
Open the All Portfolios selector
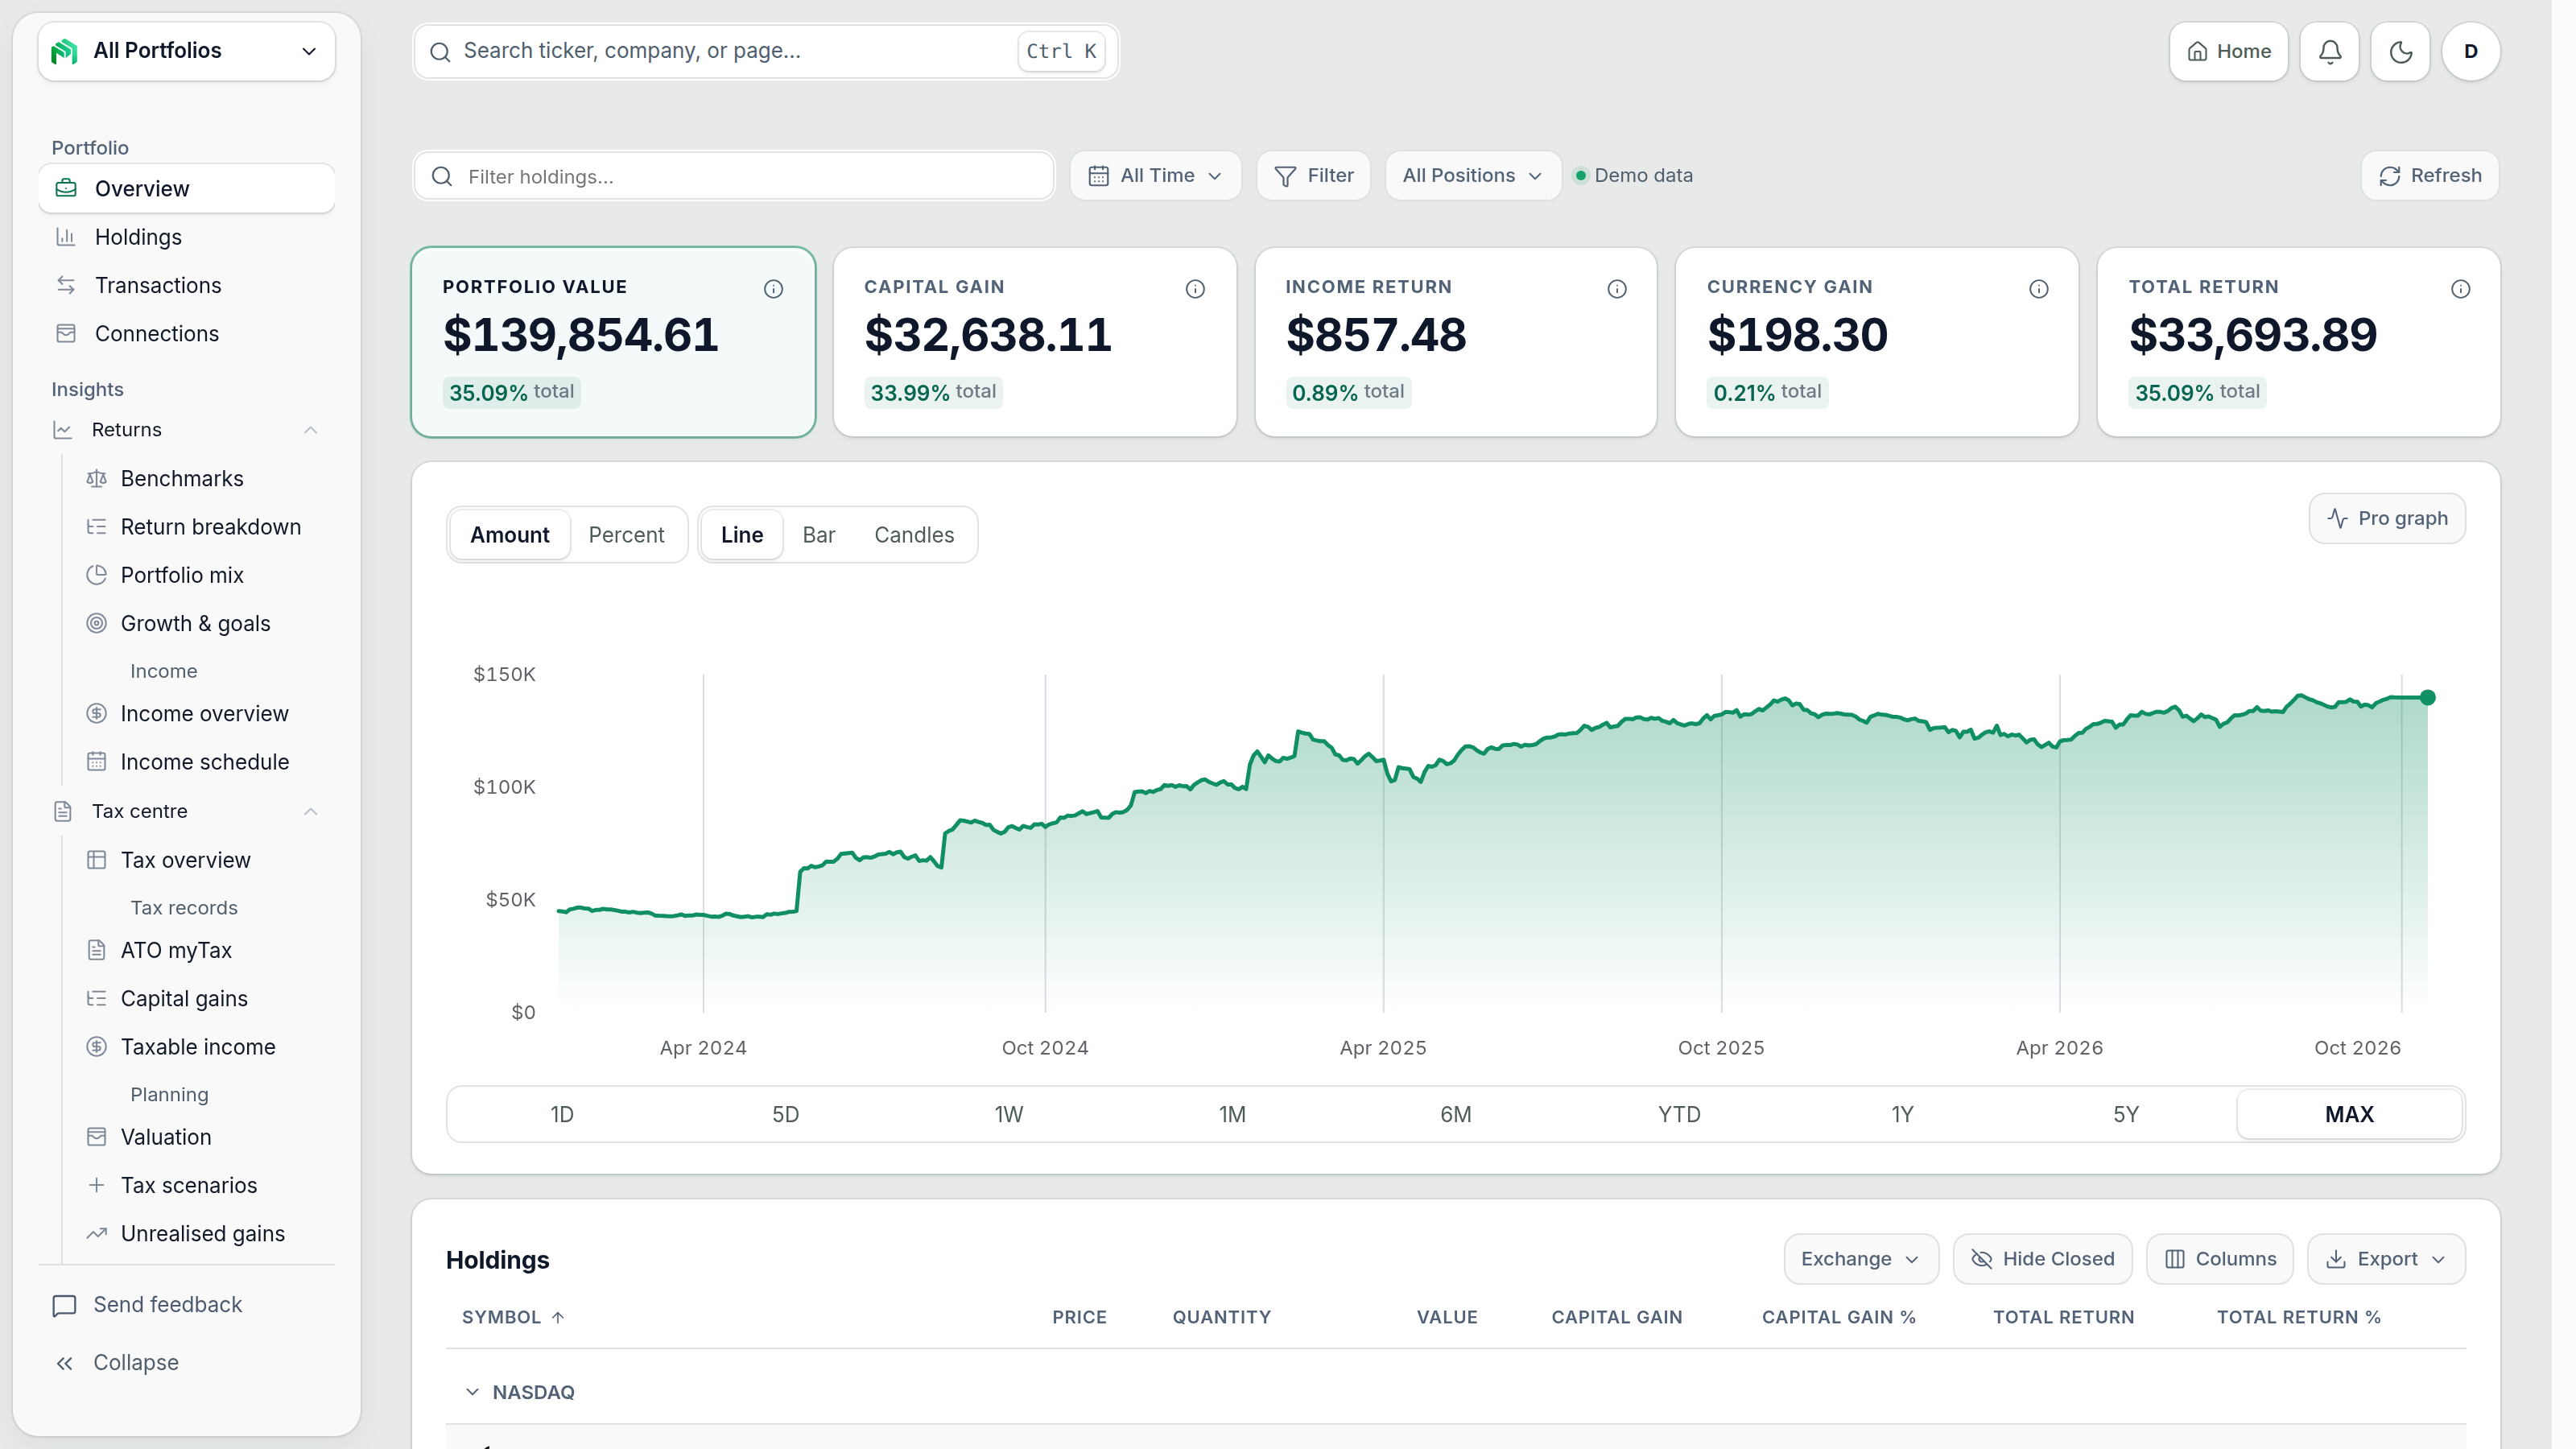coord(188,52)
